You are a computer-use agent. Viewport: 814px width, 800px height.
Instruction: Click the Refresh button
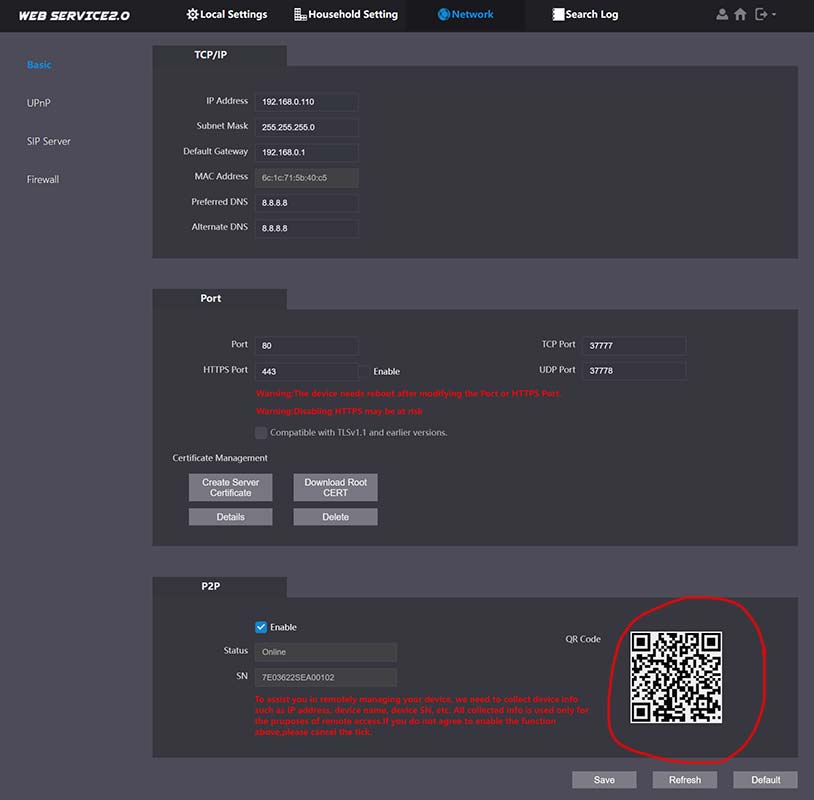685,779
